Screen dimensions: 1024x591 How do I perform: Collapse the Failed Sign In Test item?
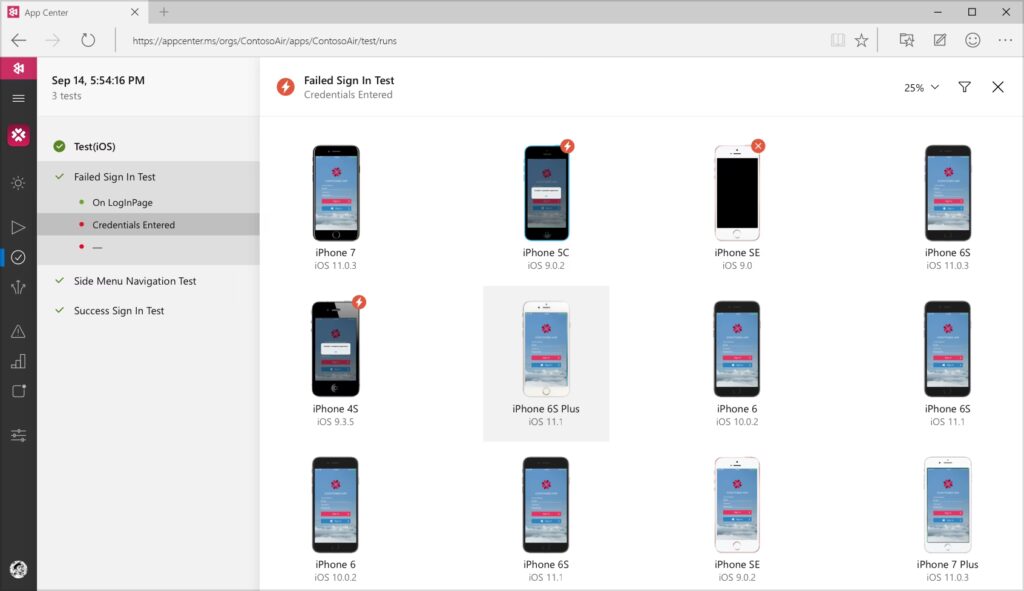click(60, 177)
